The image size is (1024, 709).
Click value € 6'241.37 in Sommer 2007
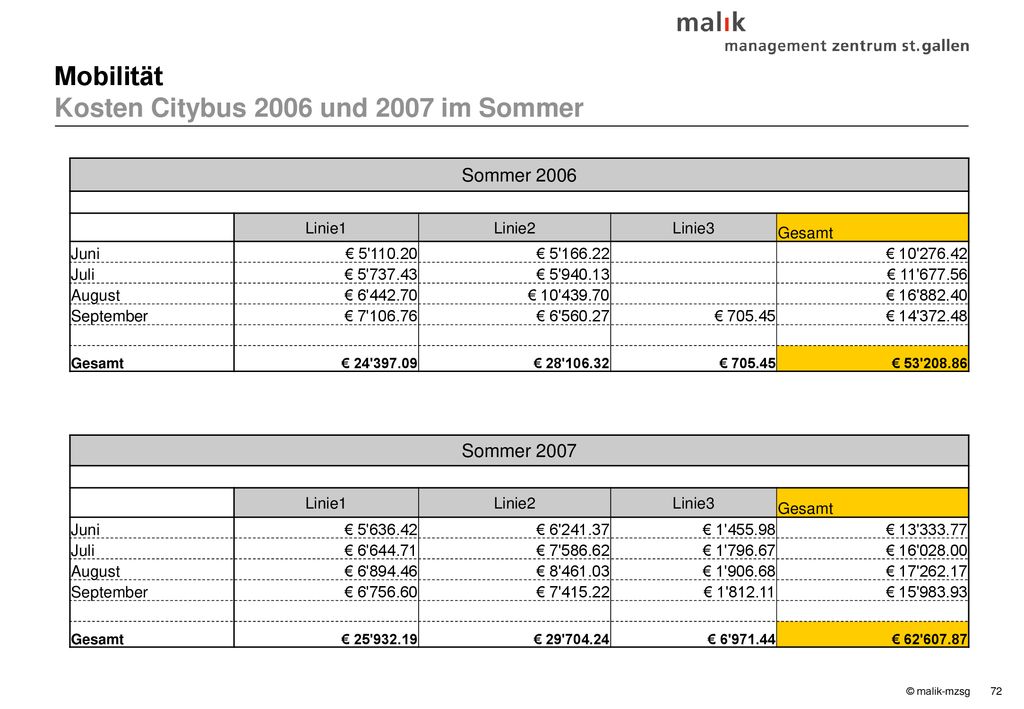[573, 529]
